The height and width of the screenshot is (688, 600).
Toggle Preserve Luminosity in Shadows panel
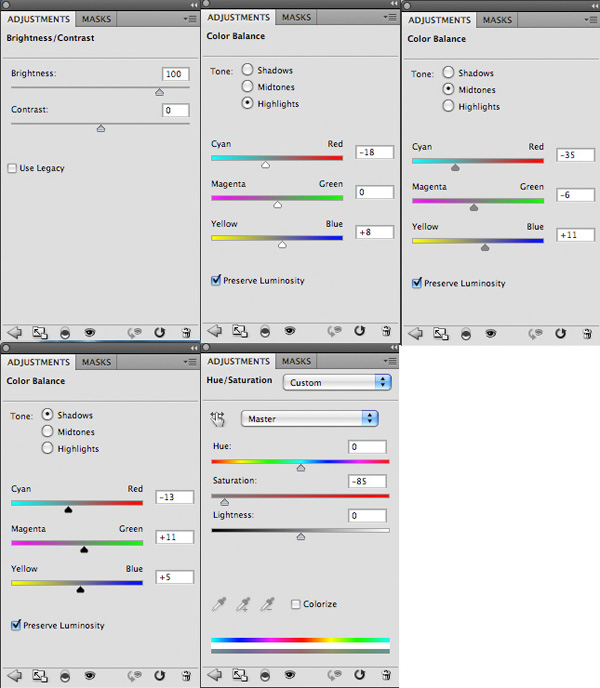point(16,625)
